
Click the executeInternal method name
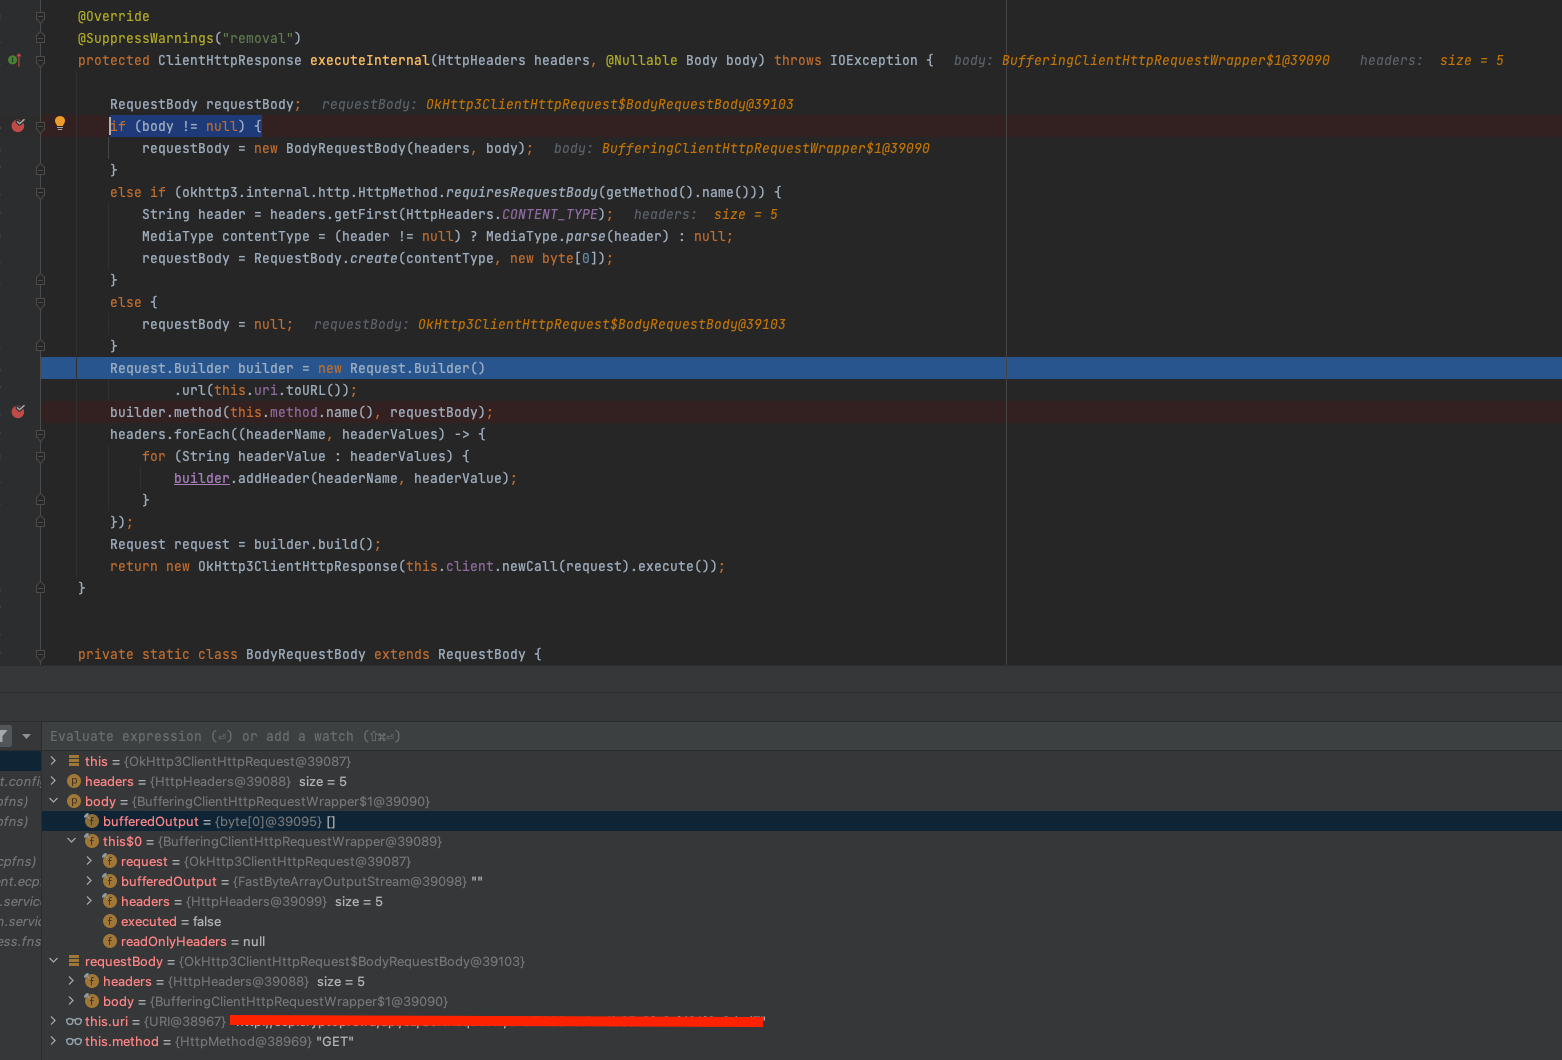click(x=370, y=60)
